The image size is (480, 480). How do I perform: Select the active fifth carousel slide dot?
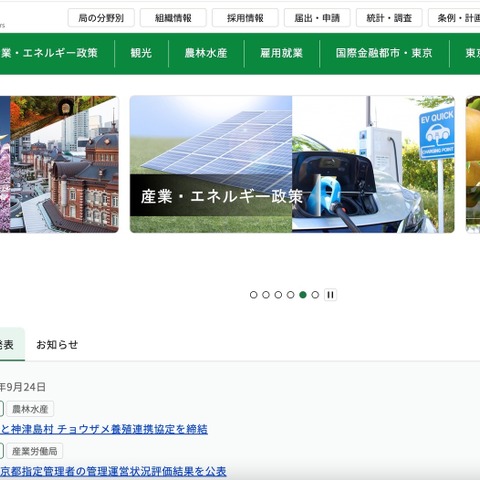tap(303, 295)
